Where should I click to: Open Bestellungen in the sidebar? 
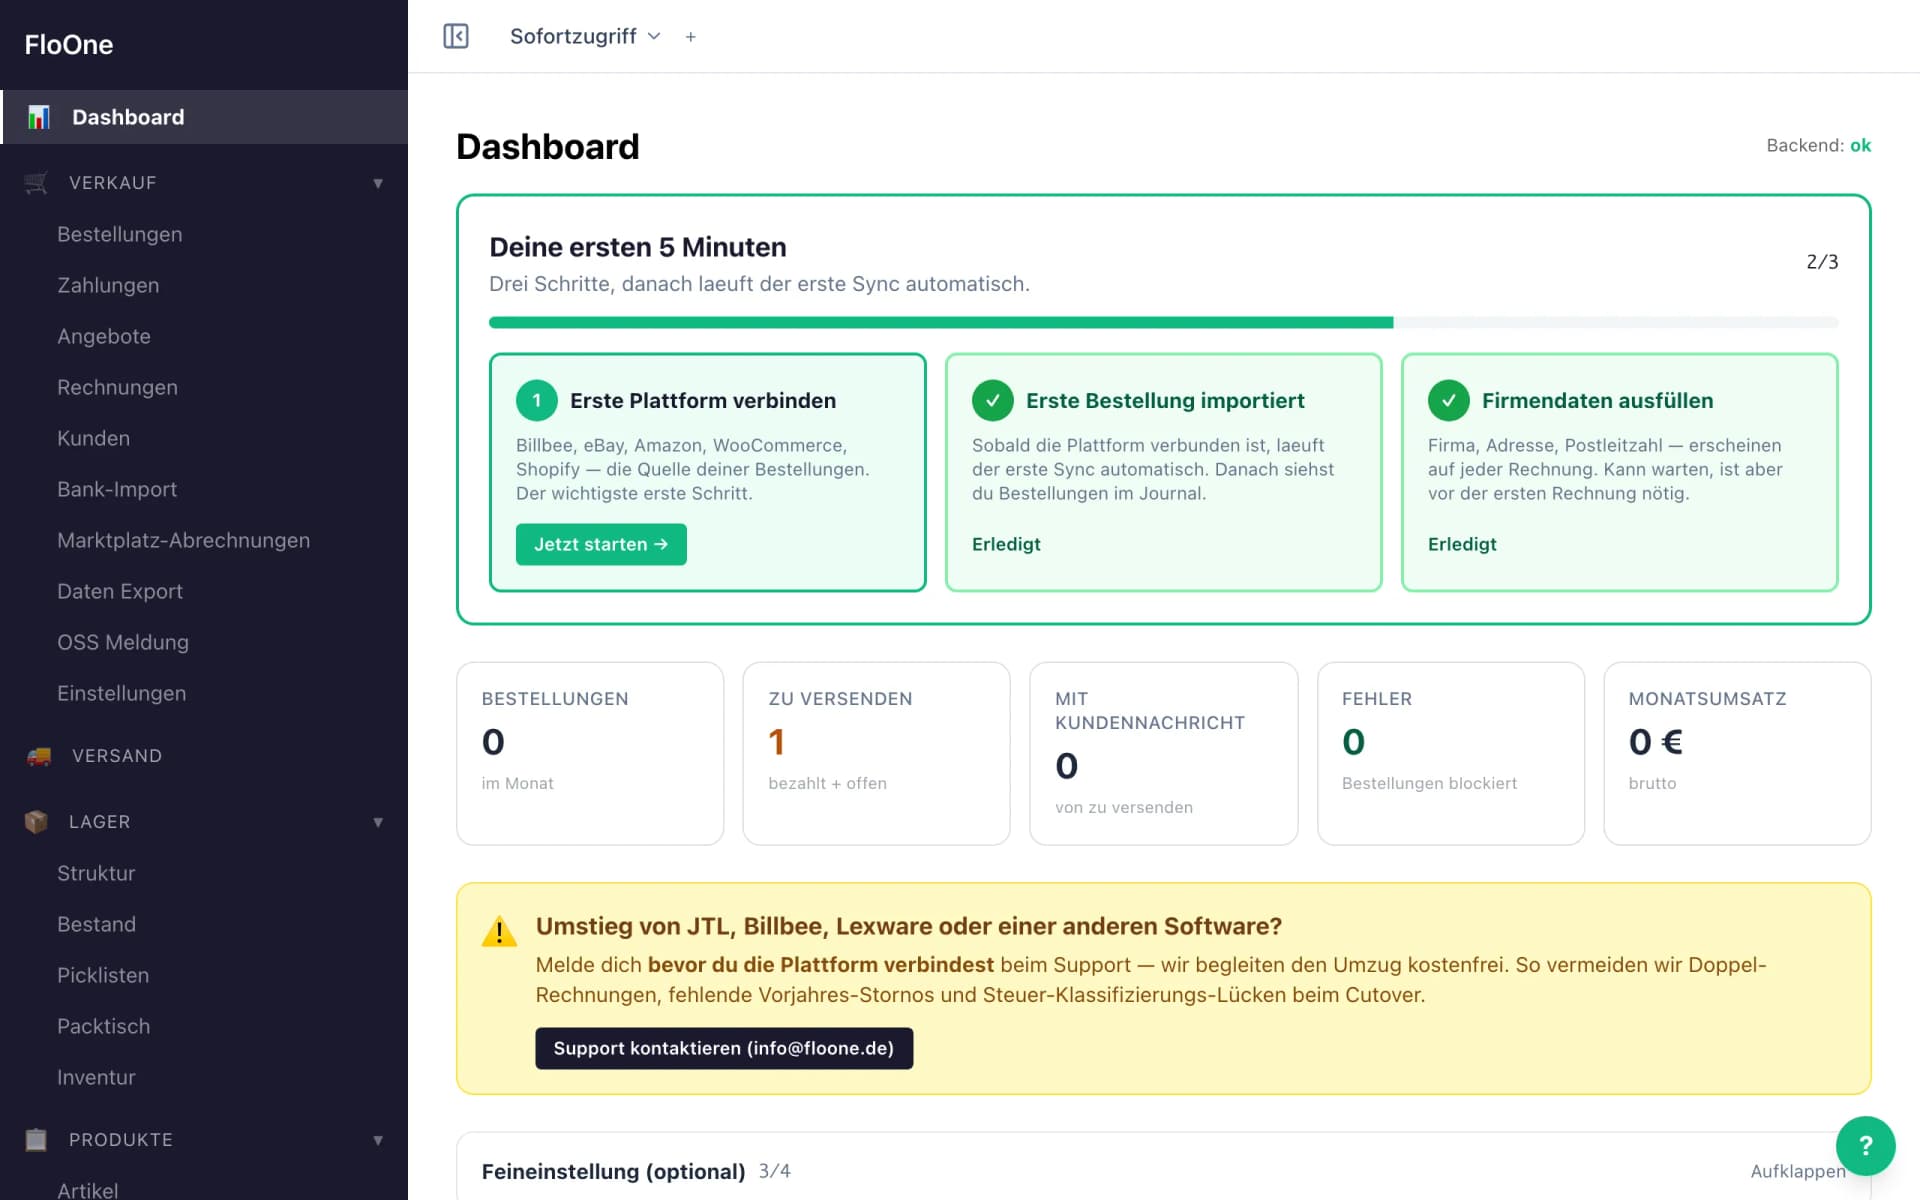[120, 234]
